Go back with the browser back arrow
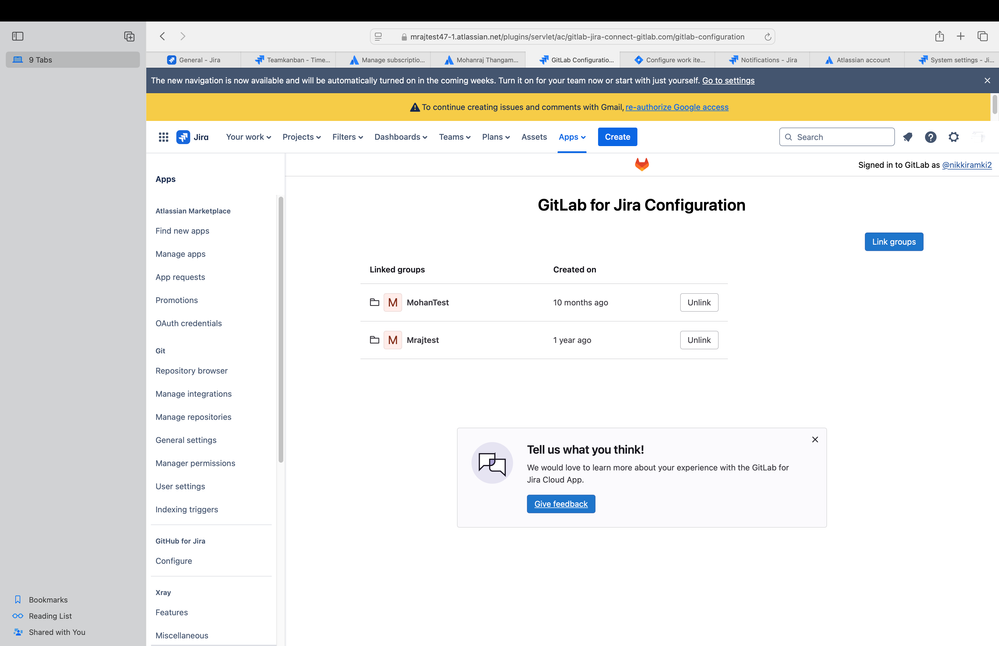999x646 pixels. tap(162, 36)
